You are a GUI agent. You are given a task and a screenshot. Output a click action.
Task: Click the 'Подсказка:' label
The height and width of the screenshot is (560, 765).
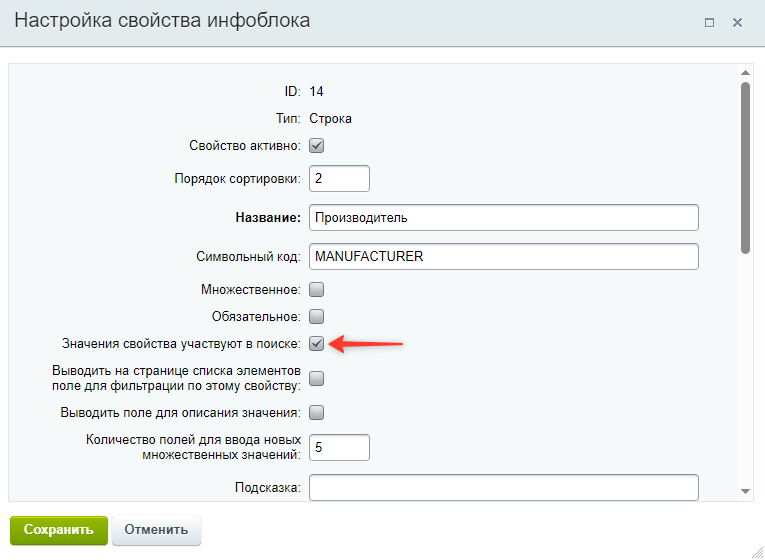tap(268, 487)
